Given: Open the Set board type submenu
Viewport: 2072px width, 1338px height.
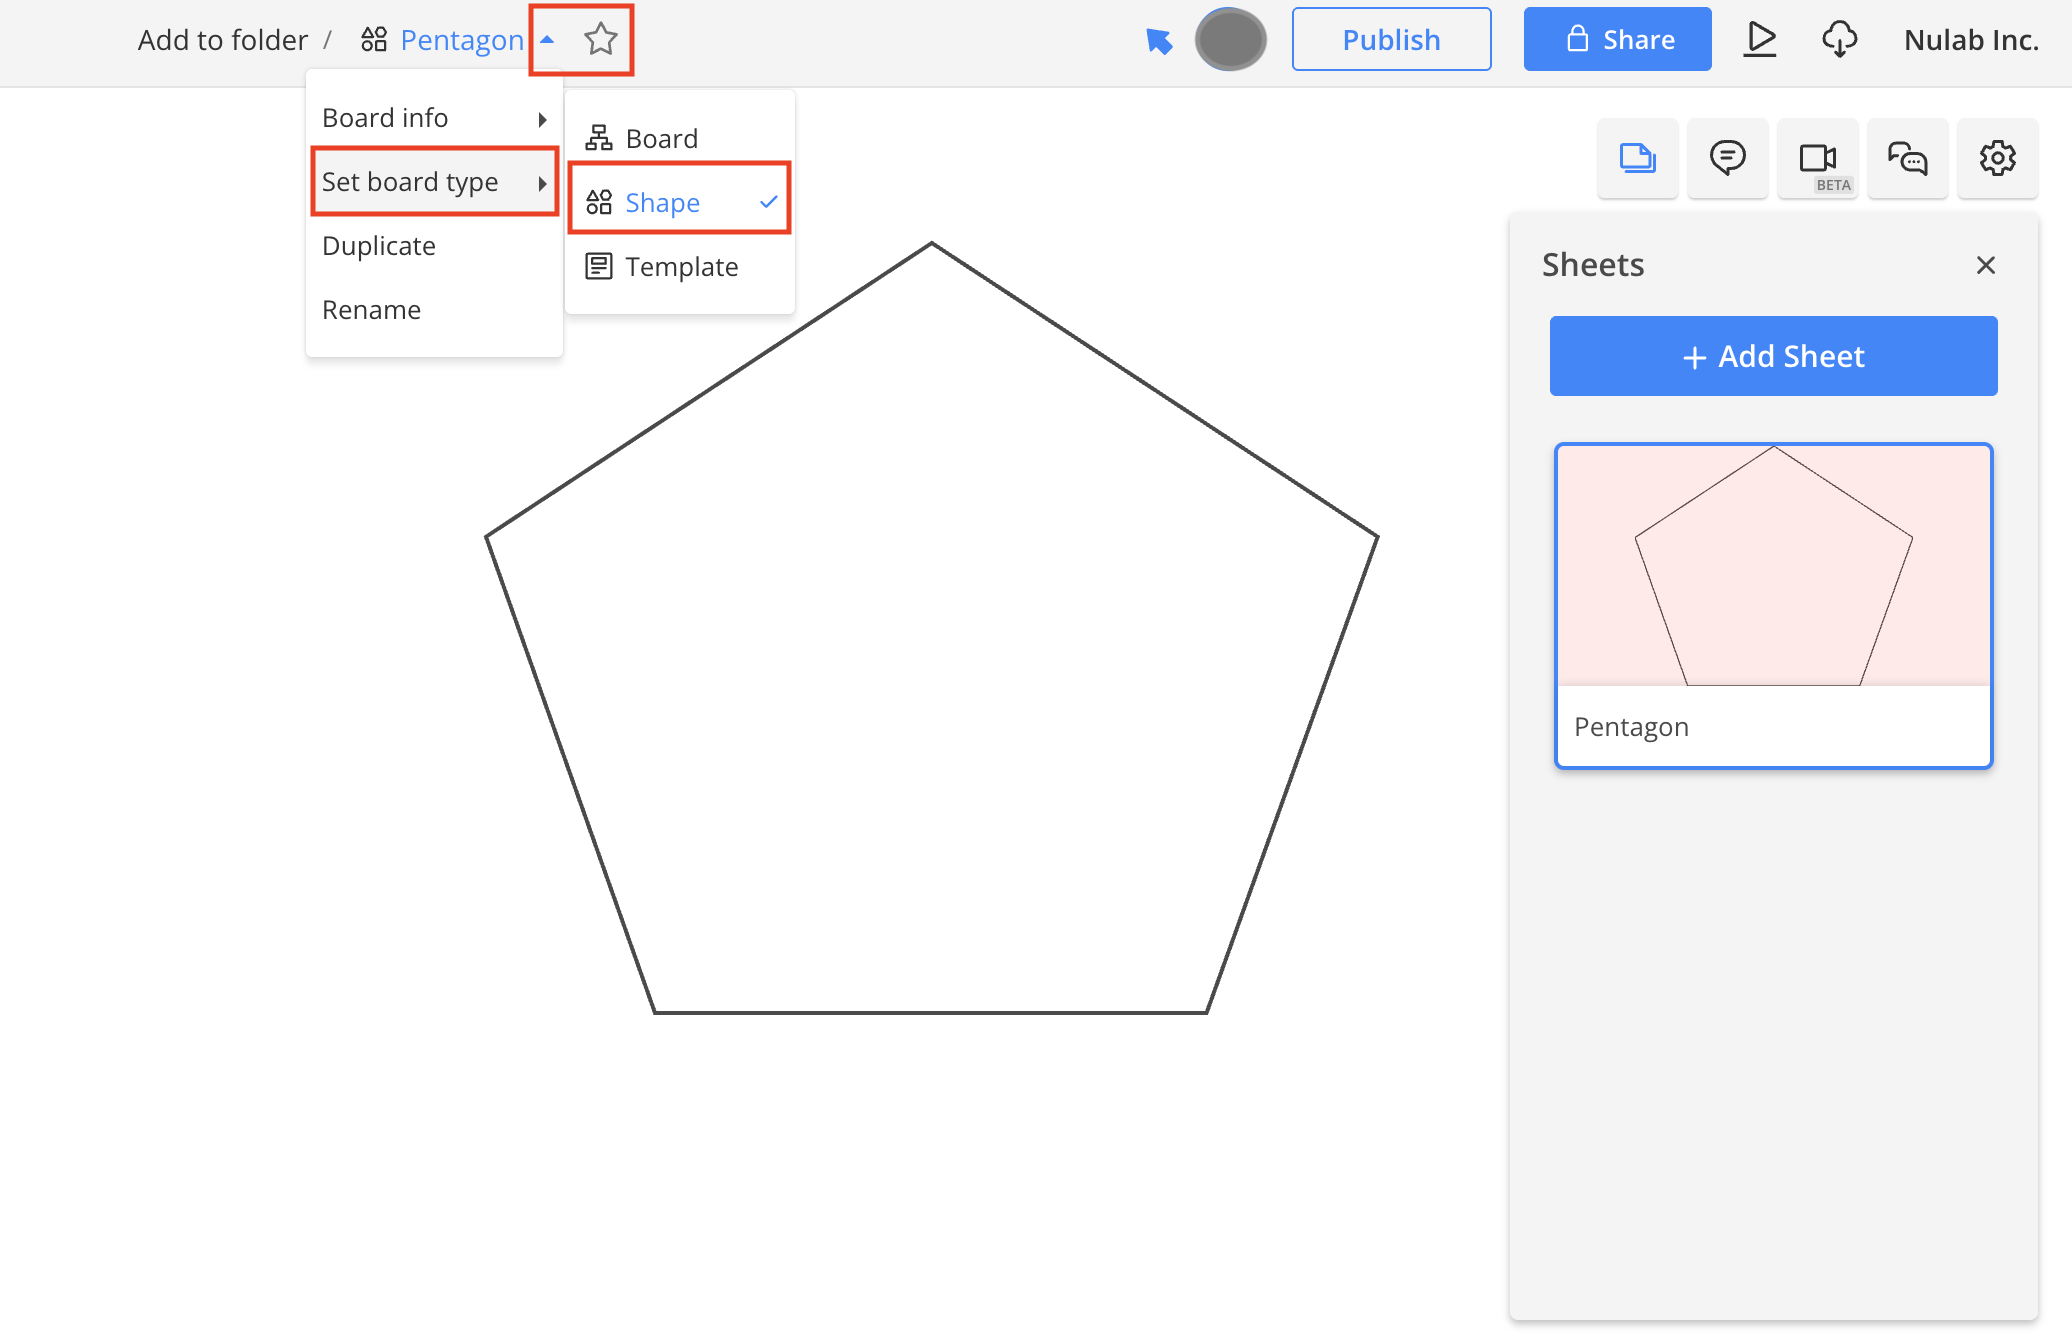Looking at the screenshot, I should tap(434, 181).
